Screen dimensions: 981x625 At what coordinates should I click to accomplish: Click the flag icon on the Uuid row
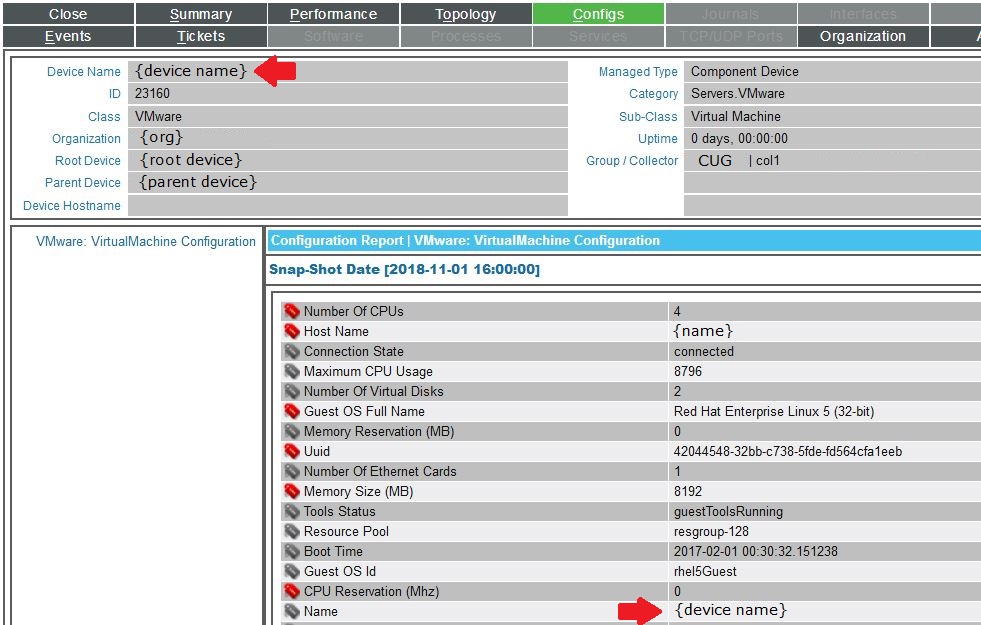click(x=291, y=451)
